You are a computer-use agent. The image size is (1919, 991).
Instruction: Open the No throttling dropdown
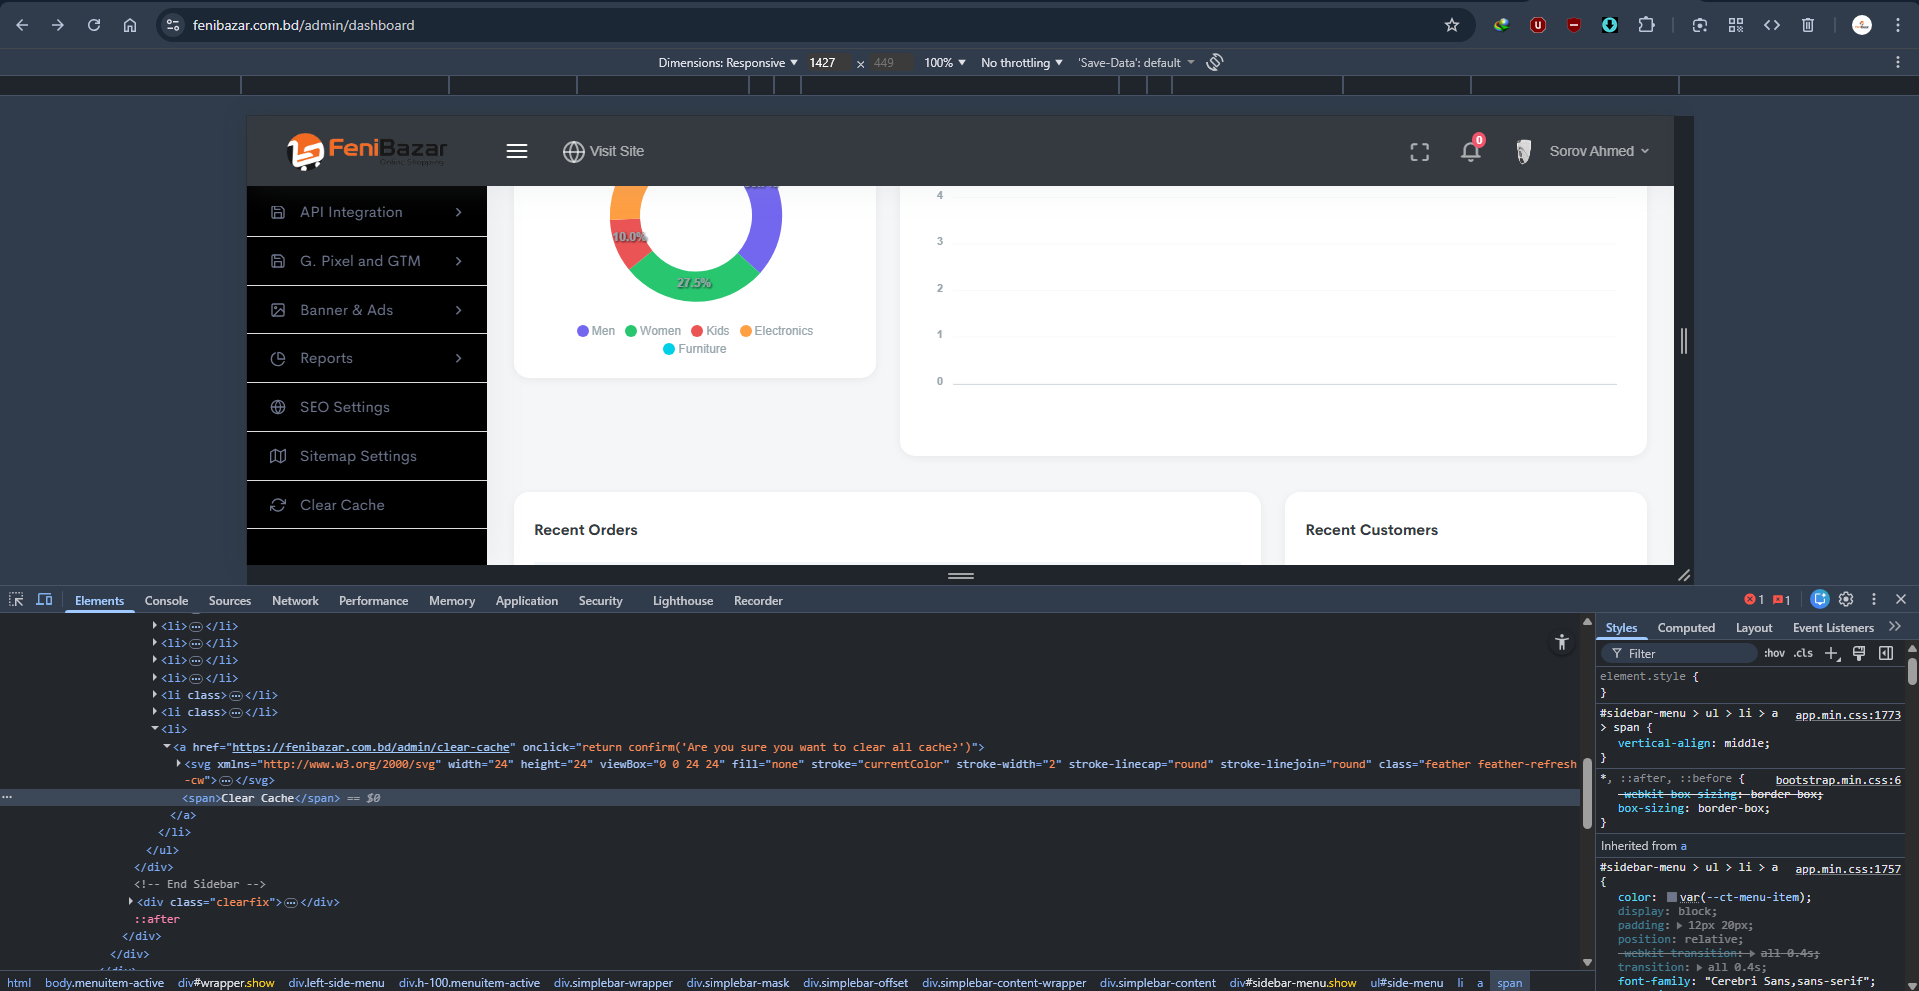pos(1022,63)
